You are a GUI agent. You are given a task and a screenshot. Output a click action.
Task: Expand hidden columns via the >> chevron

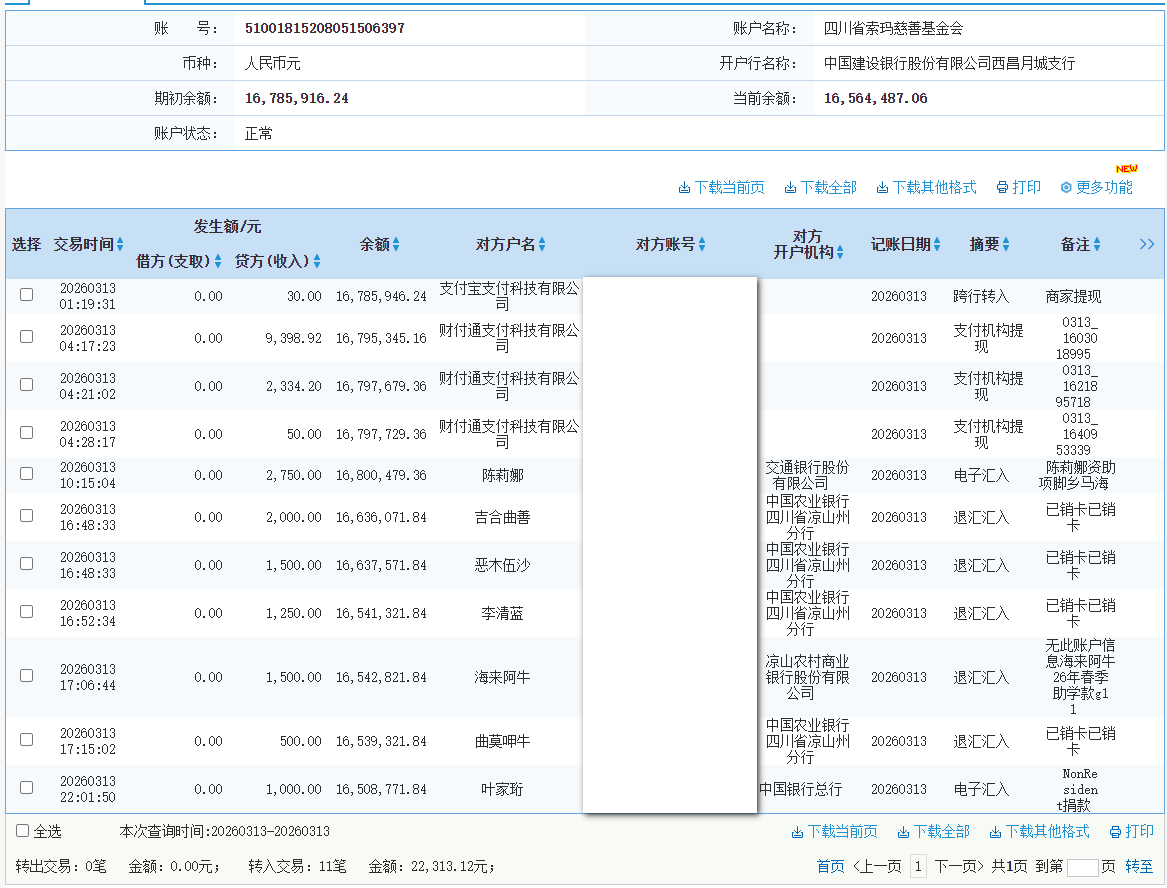click(x=1148, y=244)
